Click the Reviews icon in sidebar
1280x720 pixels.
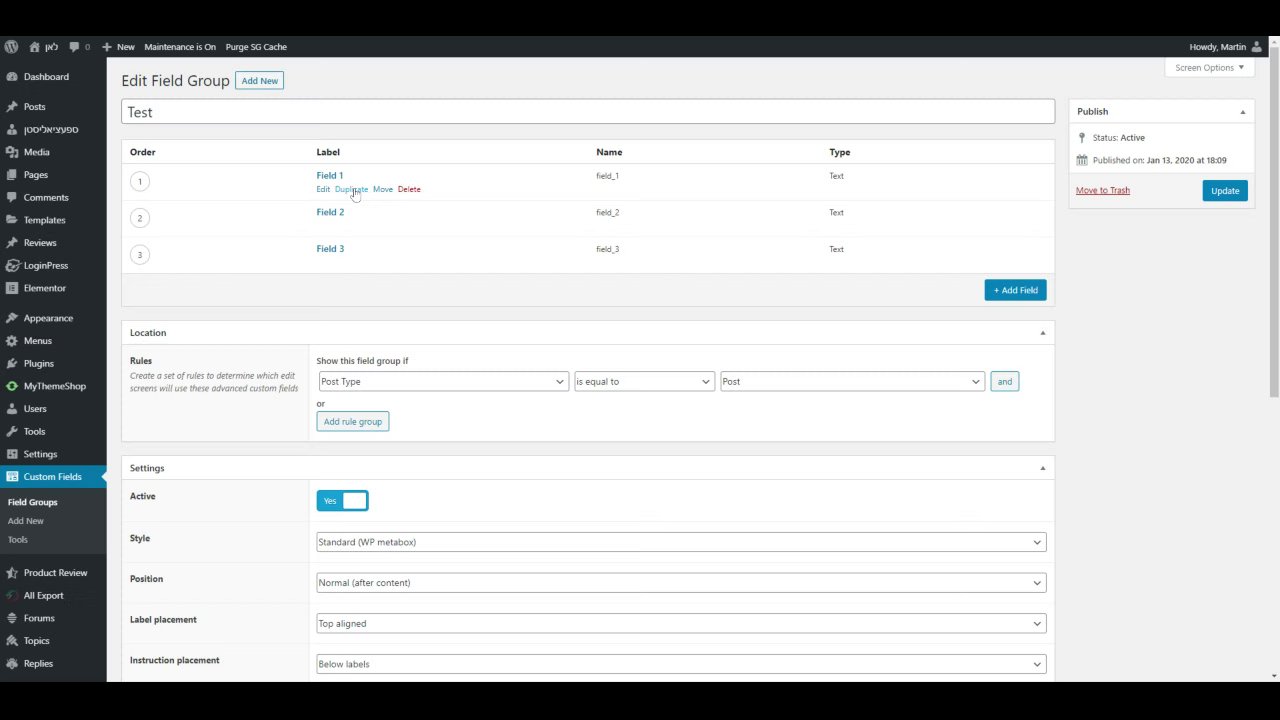(x=12, y=243)
